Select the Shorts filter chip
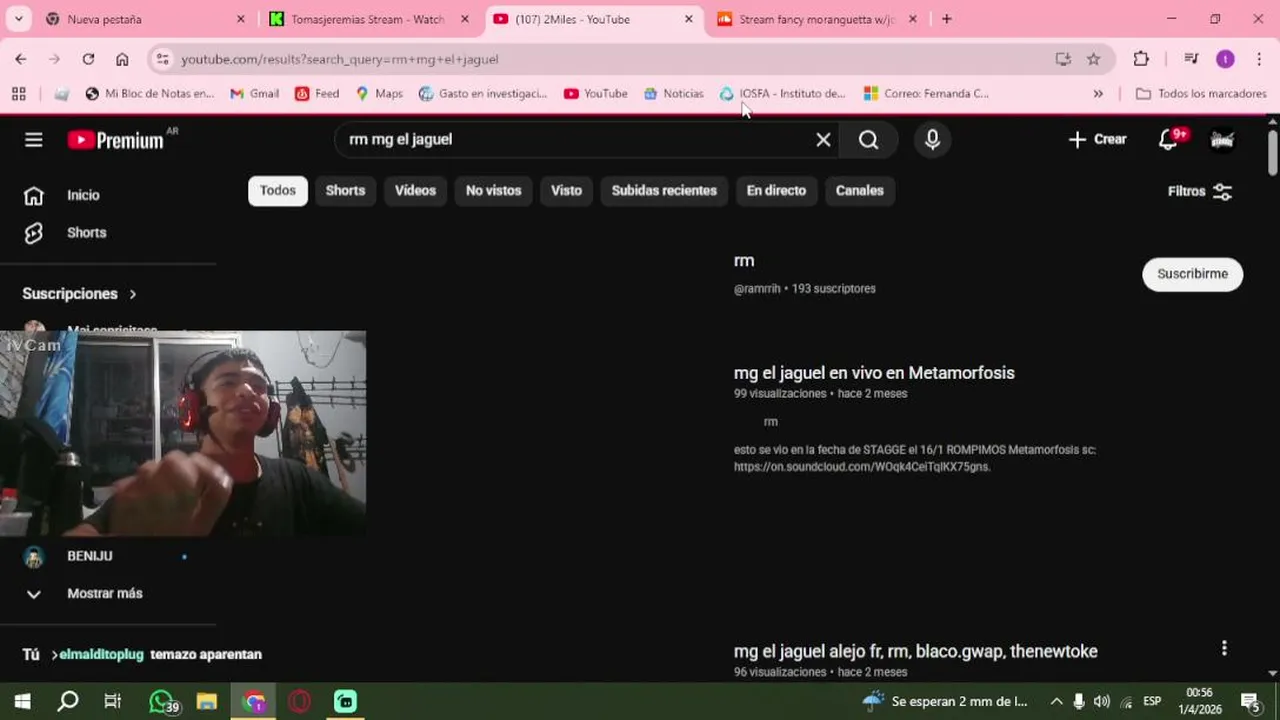The image size is (1280, 720). (x=345, y=190)
